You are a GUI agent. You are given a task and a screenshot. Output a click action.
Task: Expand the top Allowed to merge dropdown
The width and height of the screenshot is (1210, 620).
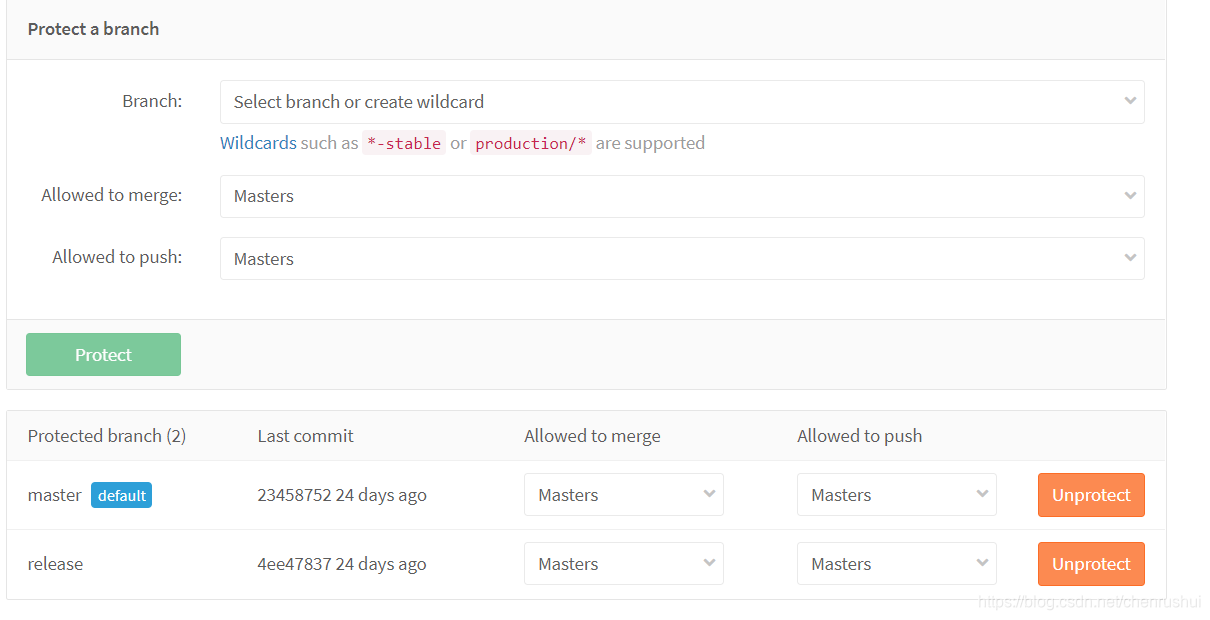680,196
